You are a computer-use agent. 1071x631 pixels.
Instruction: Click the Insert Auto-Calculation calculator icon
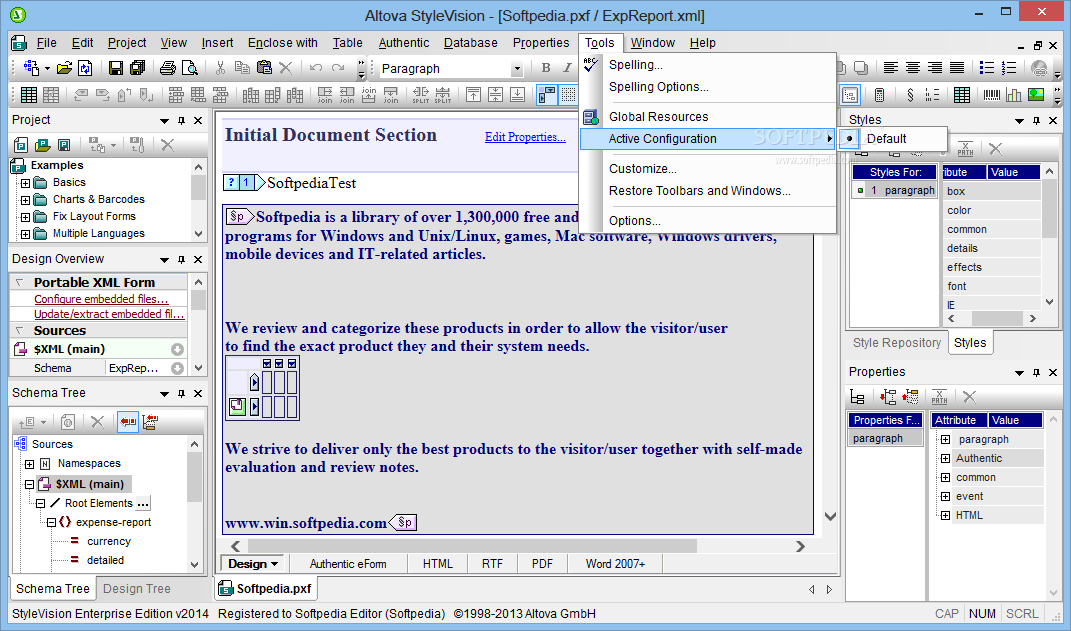point(880,95)
